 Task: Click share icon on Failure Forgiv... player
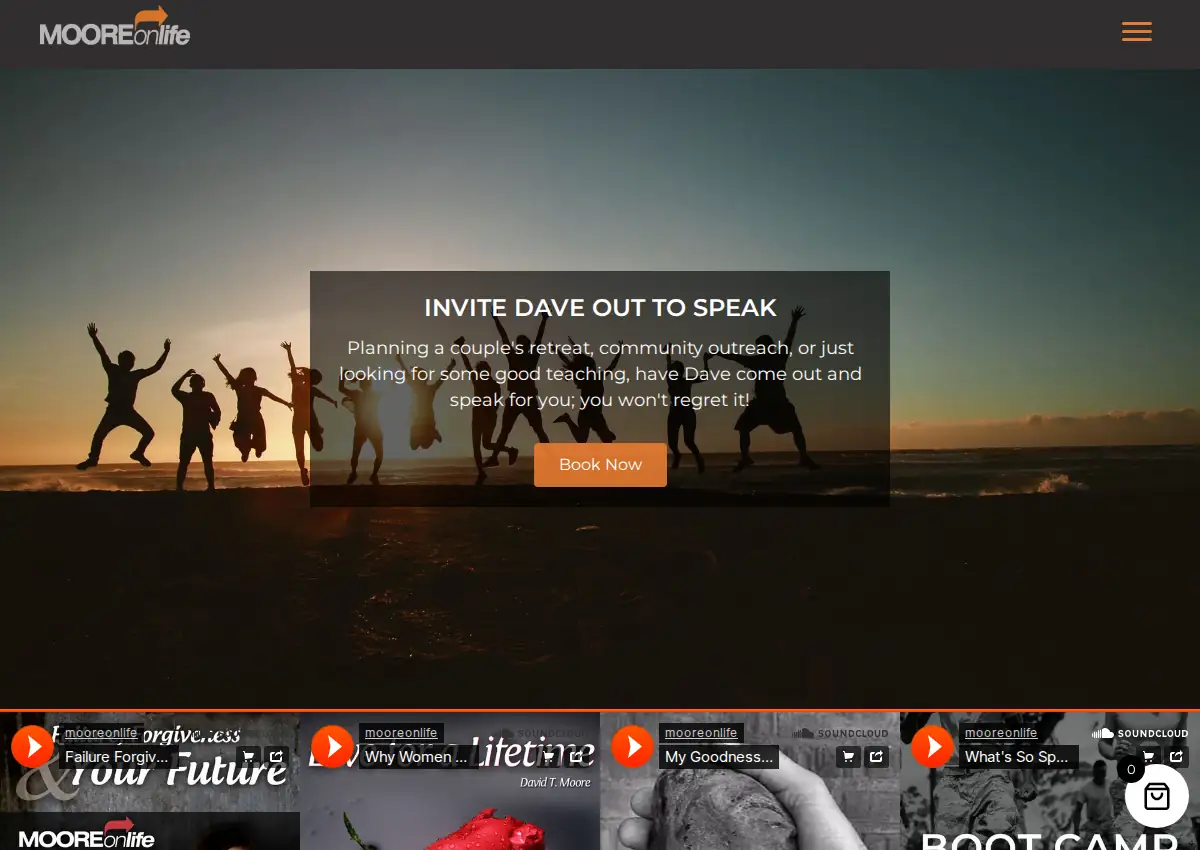[x=277, y=757]
